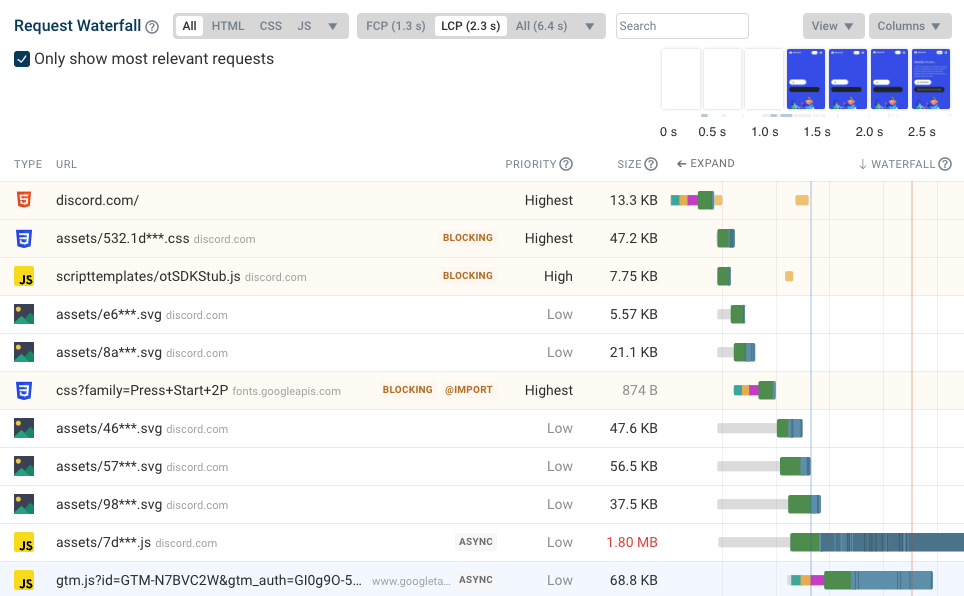
Task: Select the All resource type tab
Action: click(x=189, y=26)
